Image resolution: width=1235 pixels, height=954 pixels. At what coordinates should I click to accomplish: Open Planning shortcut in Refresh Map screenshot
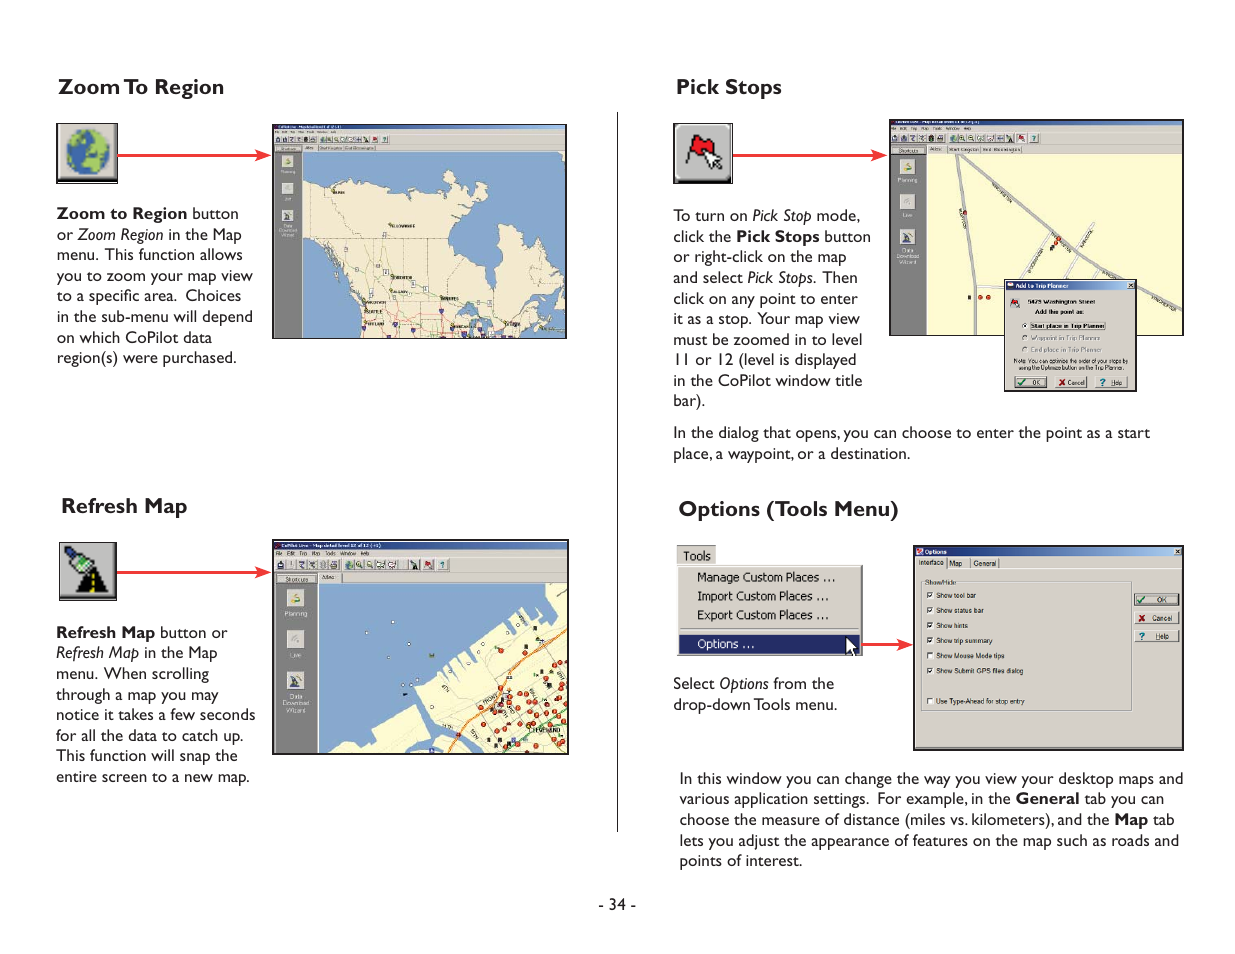click(295, 603)
